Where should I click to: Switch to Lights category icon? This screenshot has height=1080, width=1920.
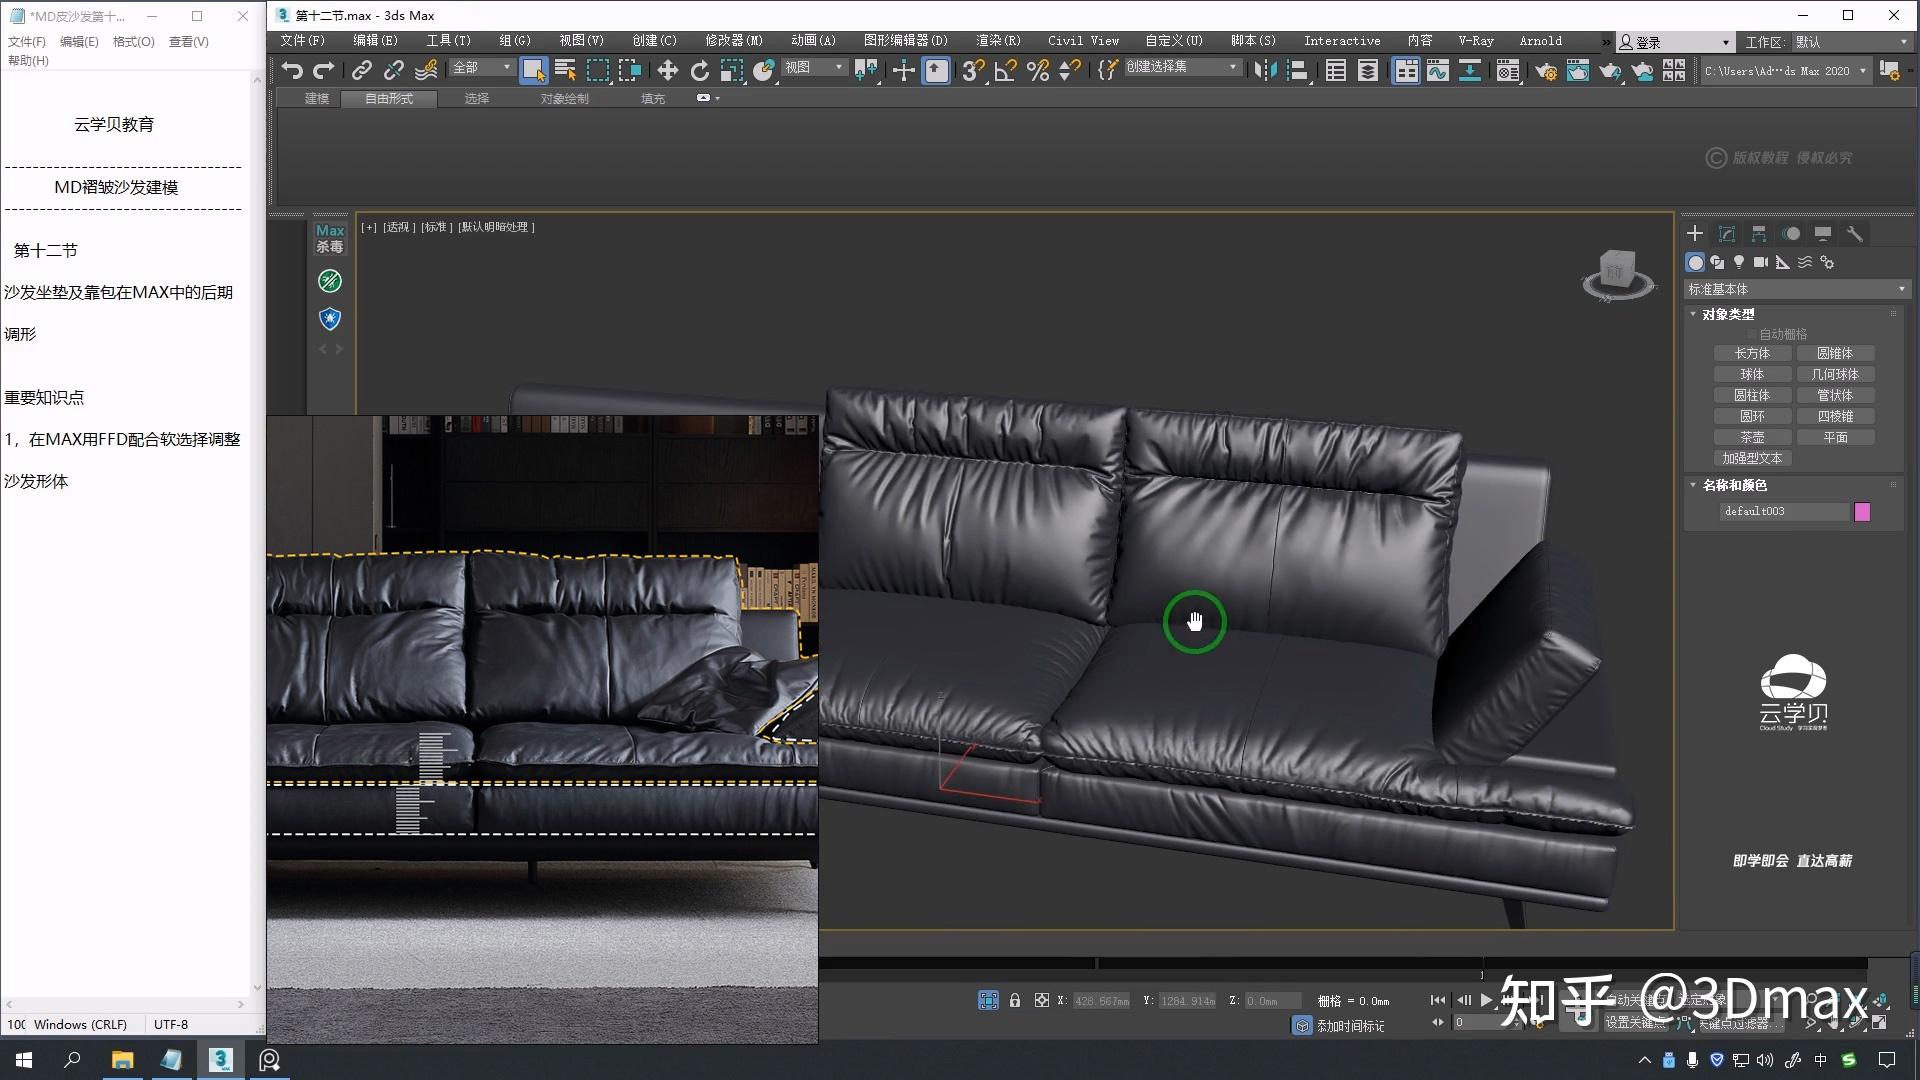1739,262
